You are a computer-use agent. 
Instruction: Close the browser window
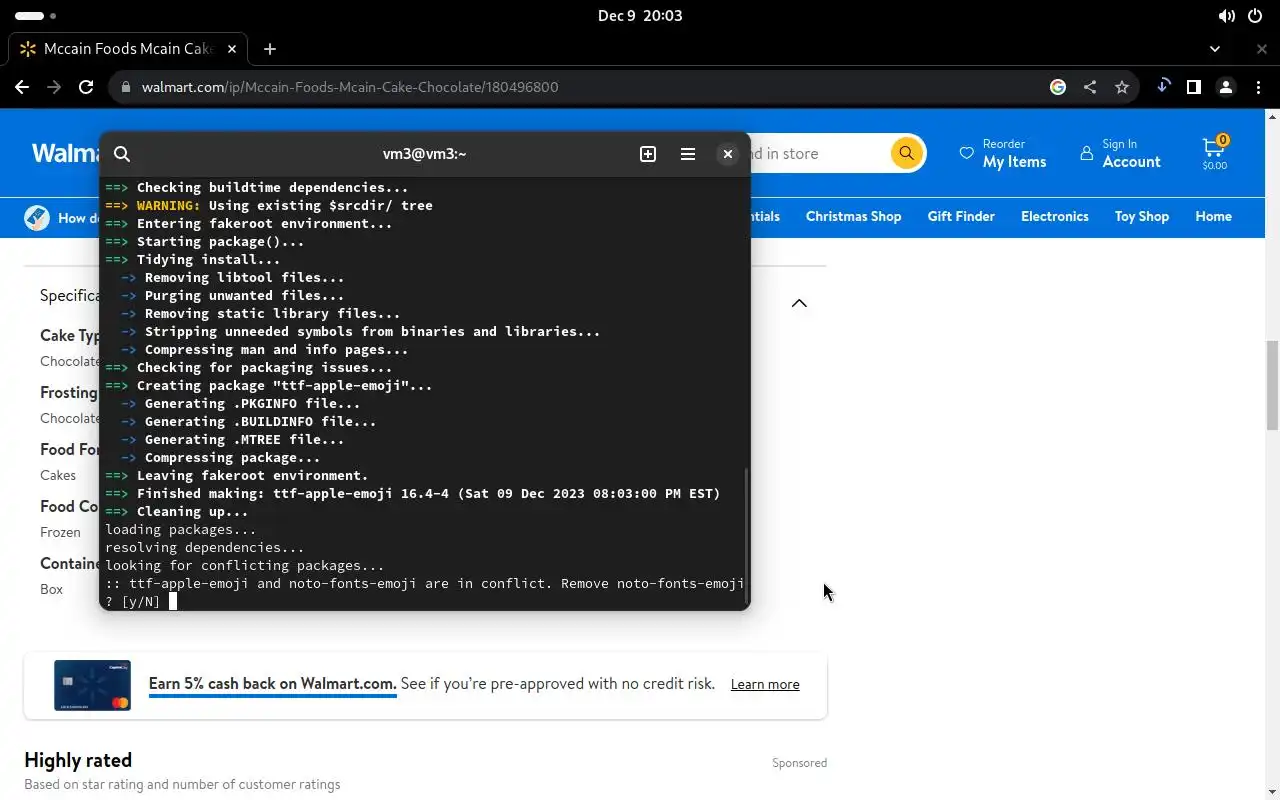point(1262,48)
